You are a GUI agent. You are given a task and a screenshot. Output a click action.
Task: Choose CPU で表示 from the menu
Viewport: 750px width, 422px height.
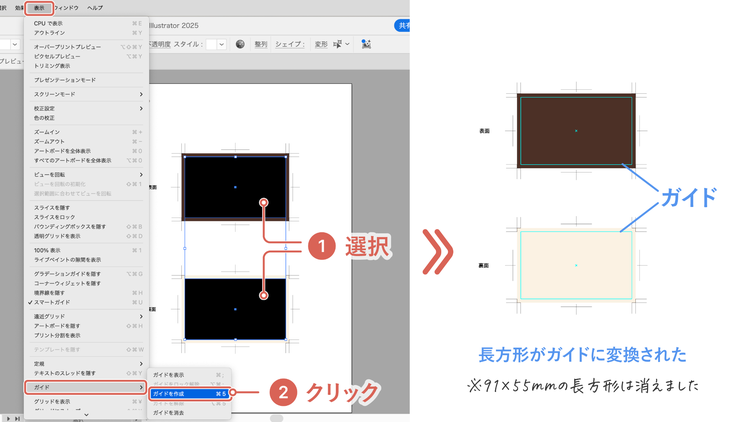click(87, 23)
